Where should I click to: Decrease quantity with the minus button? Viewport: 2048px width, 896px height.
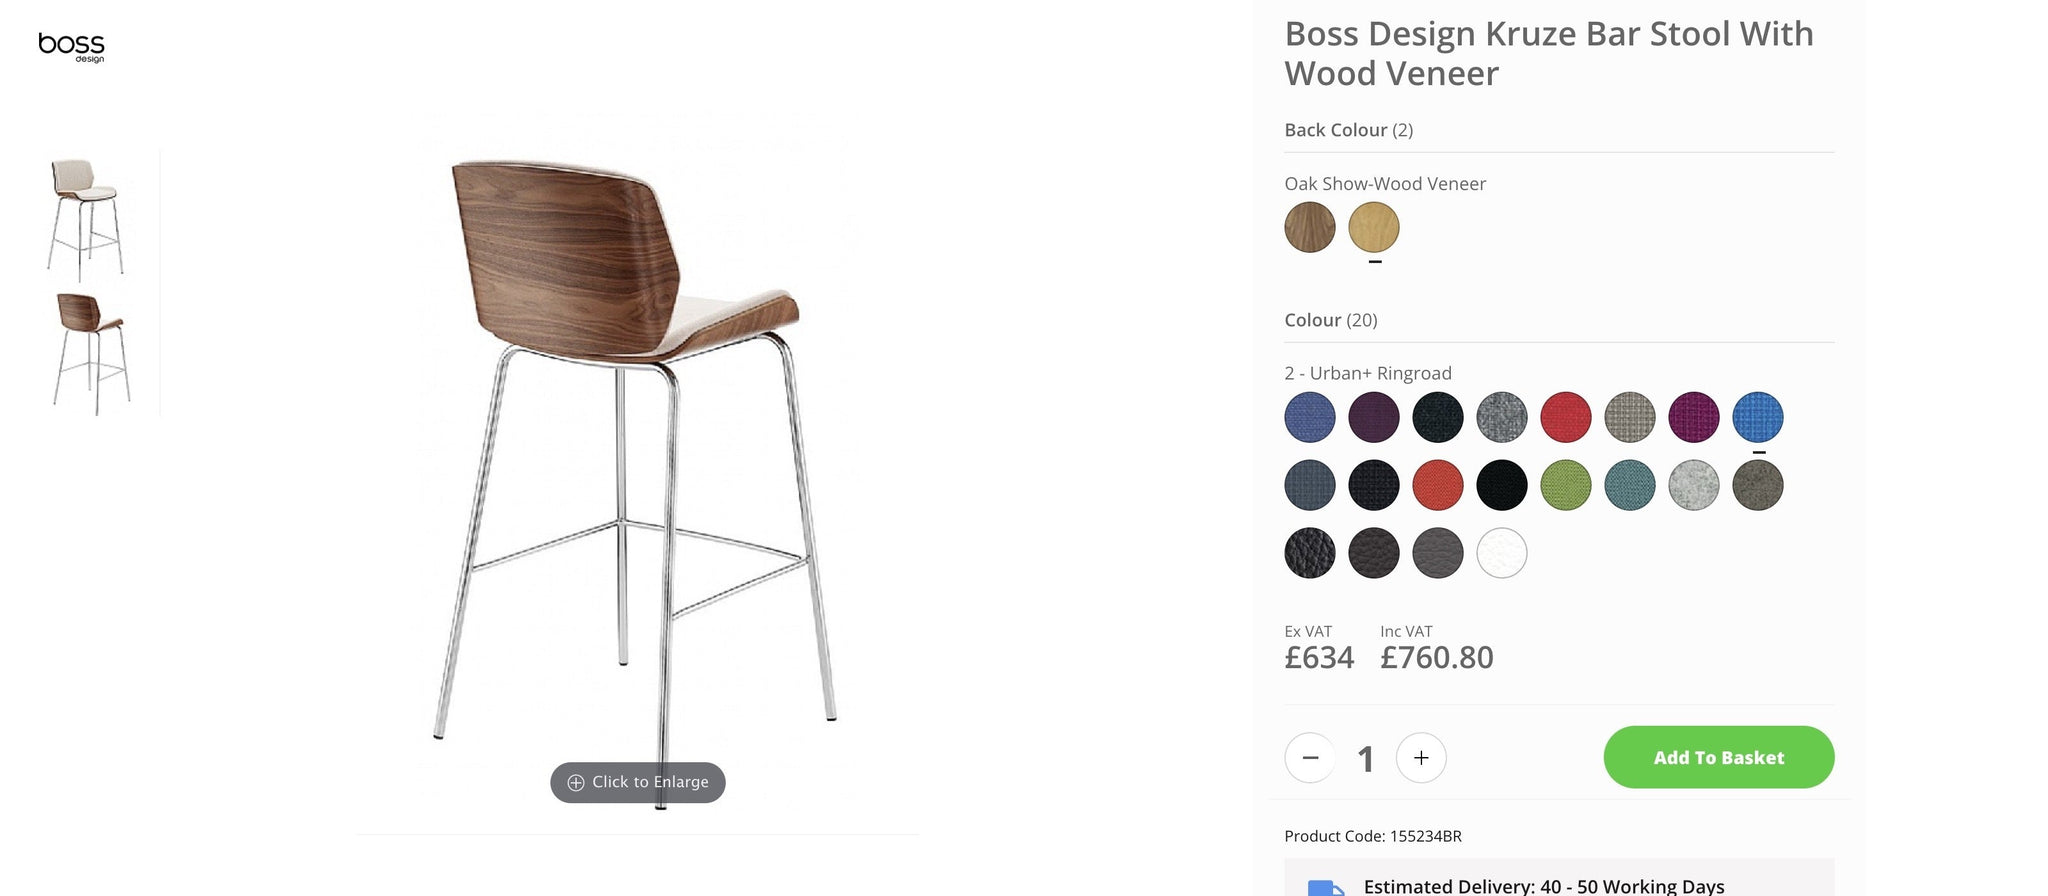coord(1310,758)
